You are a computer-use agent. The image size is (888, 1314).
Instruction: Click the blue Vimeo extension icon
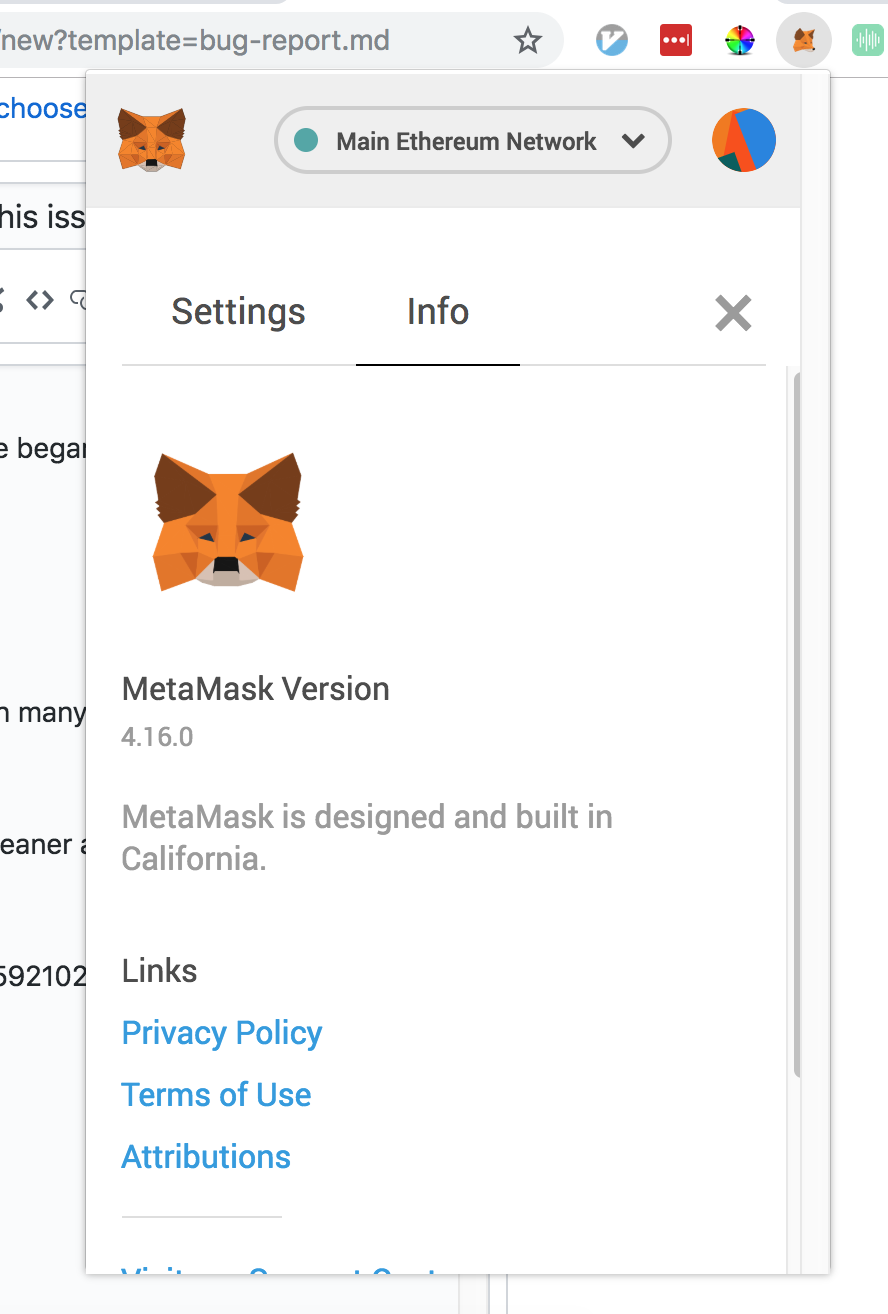point(612,41)
